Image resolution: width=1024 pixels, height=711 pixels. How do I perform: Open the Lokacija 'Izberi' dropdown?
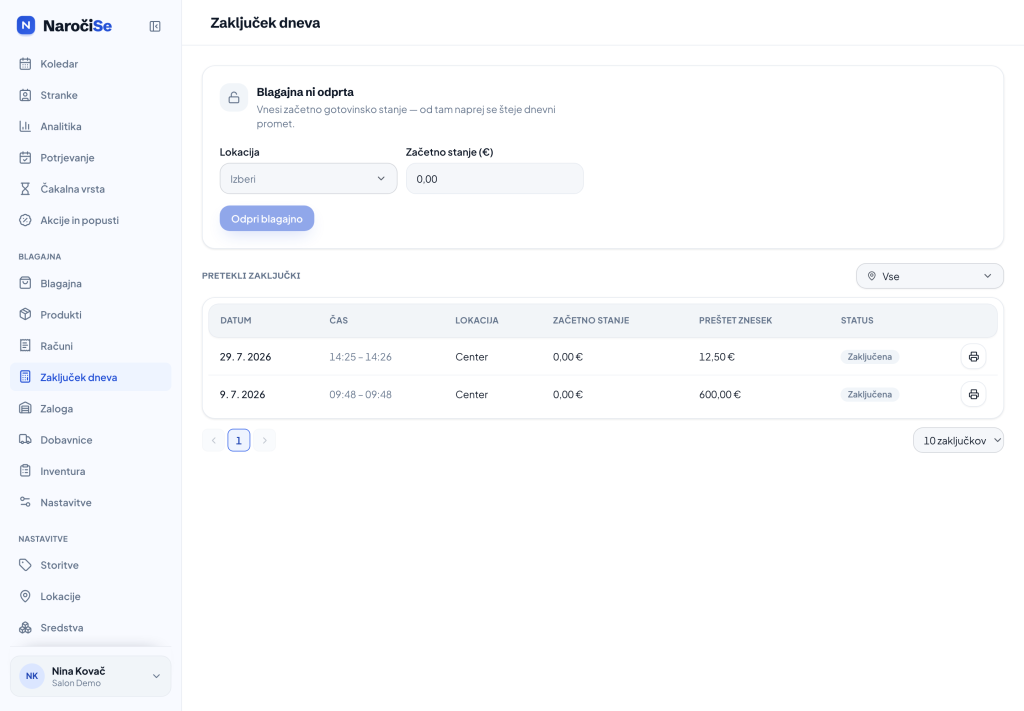[308, 179]
